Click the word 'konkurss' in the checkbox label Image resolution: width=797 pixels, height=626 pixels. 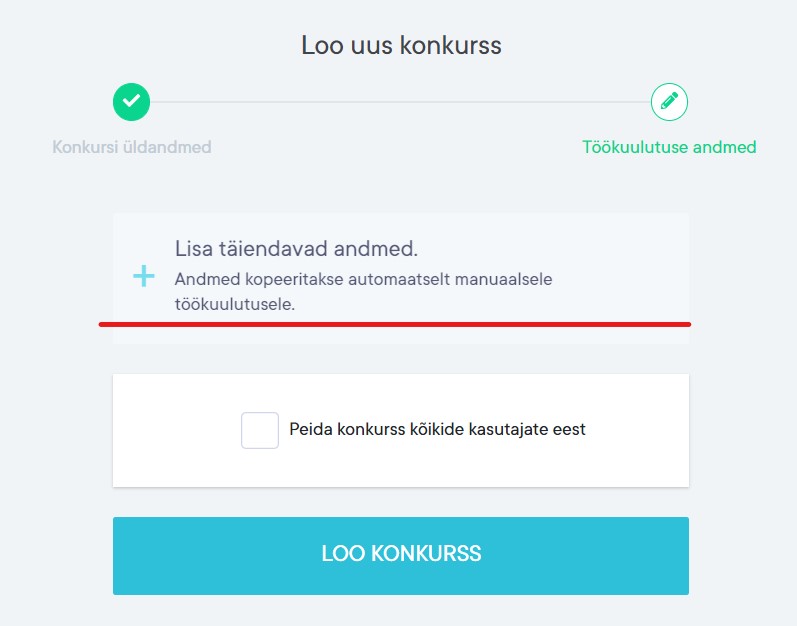tap(368, 430)
